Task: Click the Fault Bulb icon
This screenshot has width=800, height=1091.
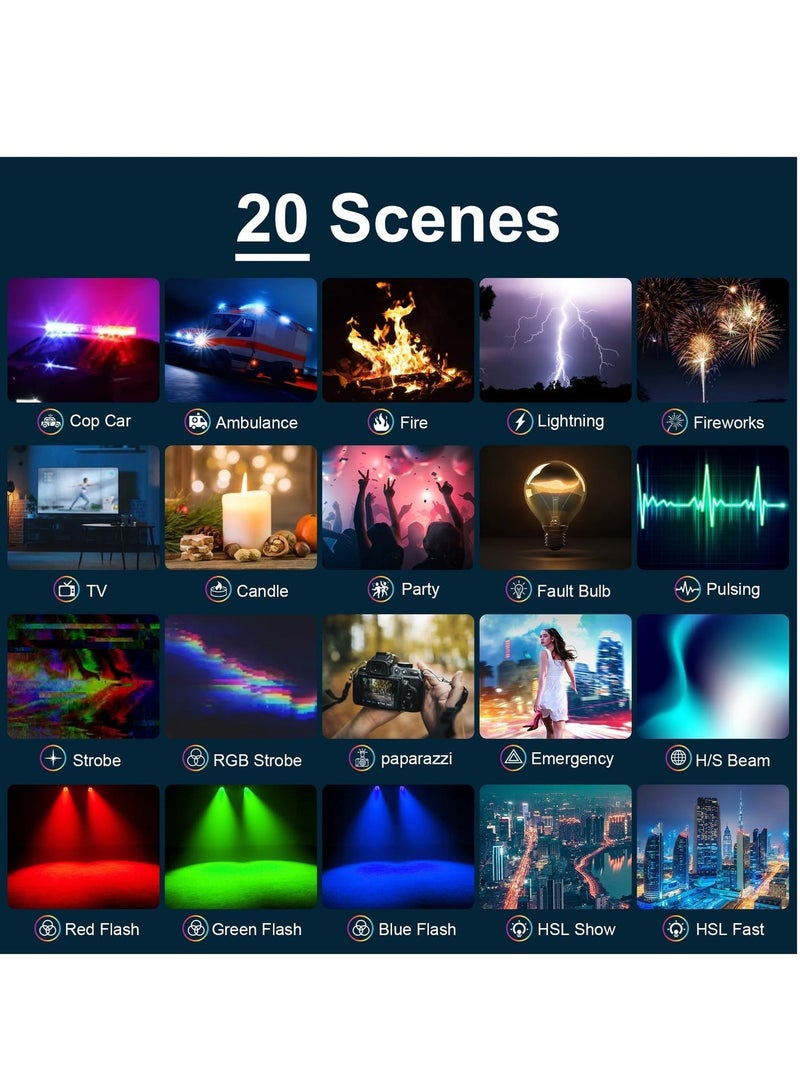Action: tap(518, 590)
